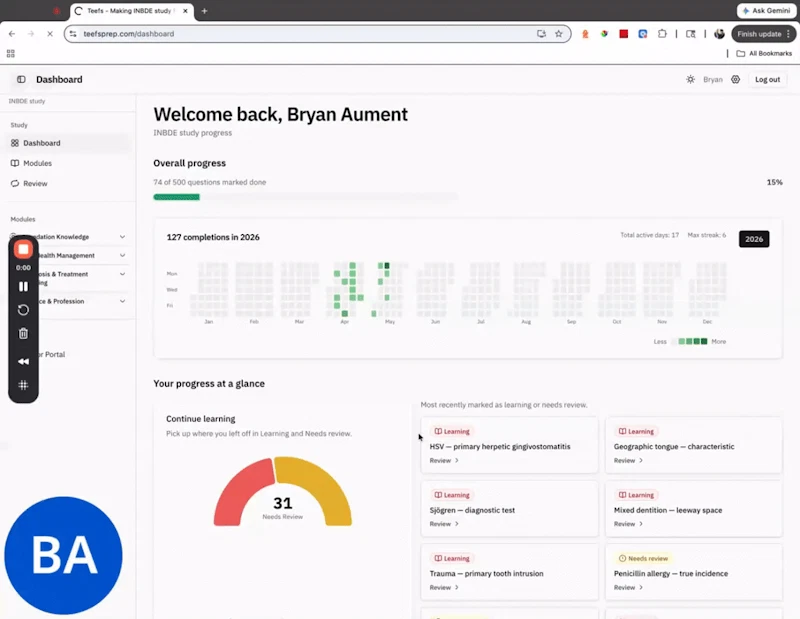Click the tab search icon in toolbar
The width and height of the screenshot is (800, 619).
(x=690, y=34)
